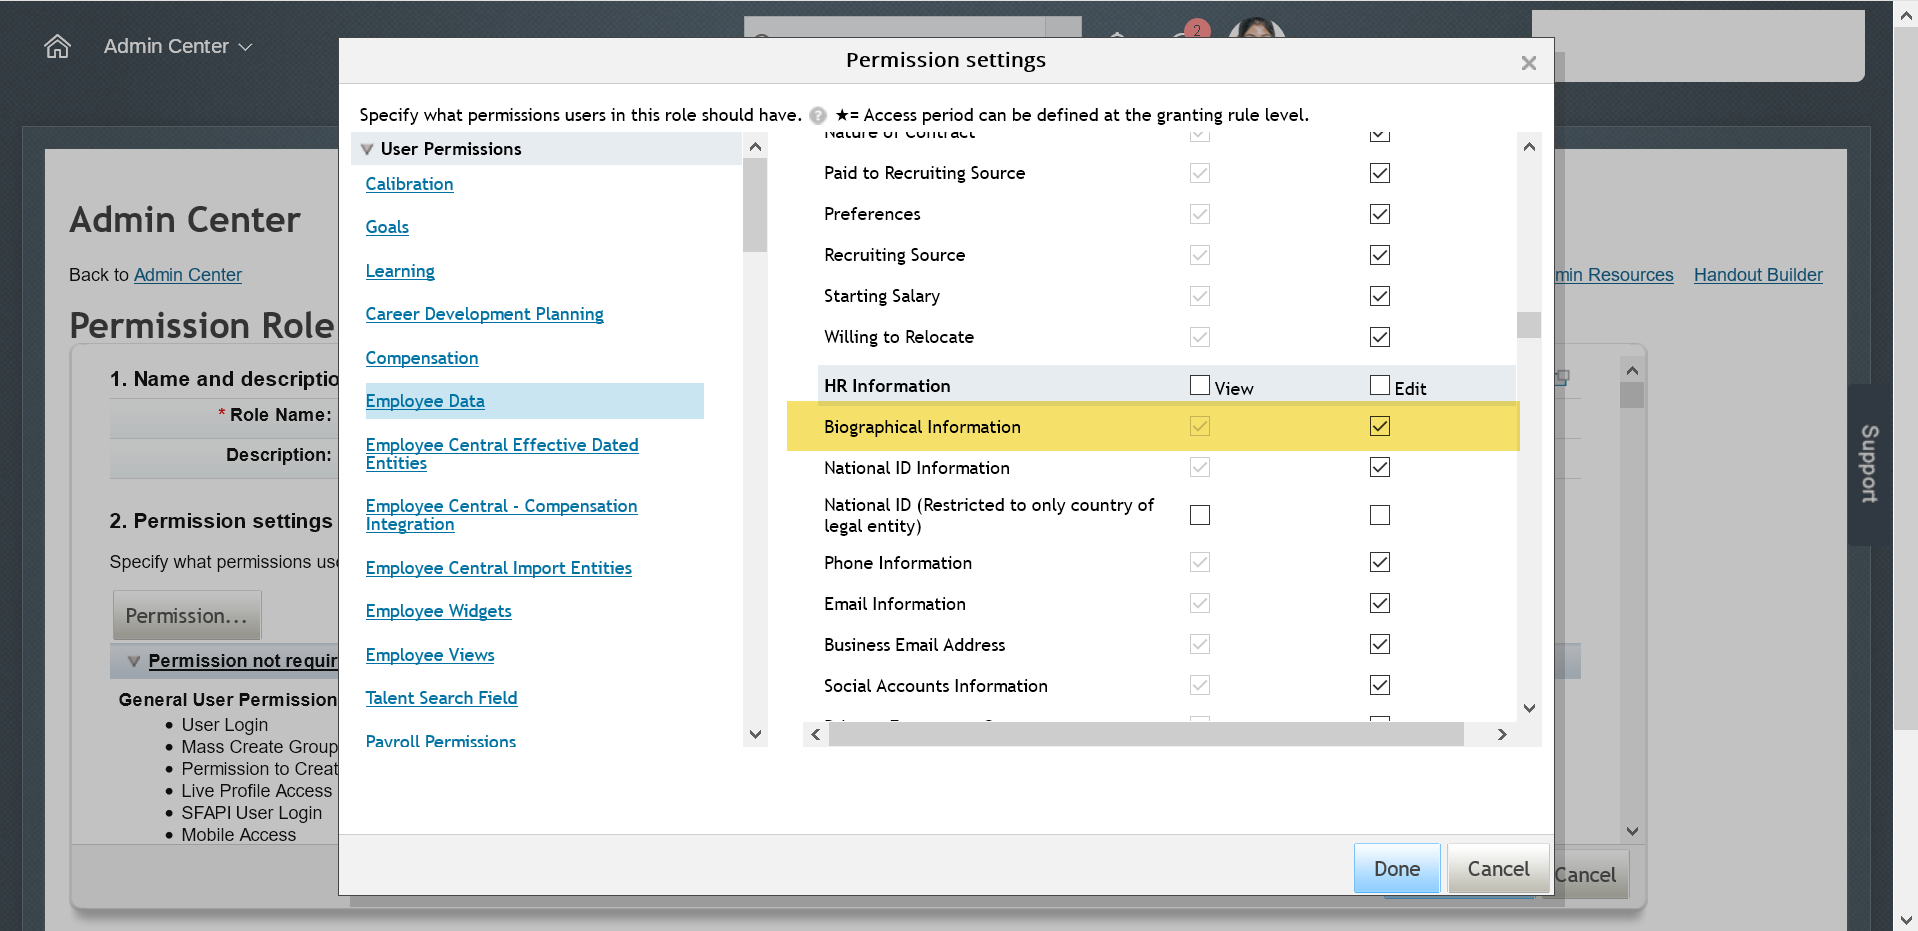Click Done to save permission settings
Viewport: 1918px width, 931px height.
point(1396,869)
